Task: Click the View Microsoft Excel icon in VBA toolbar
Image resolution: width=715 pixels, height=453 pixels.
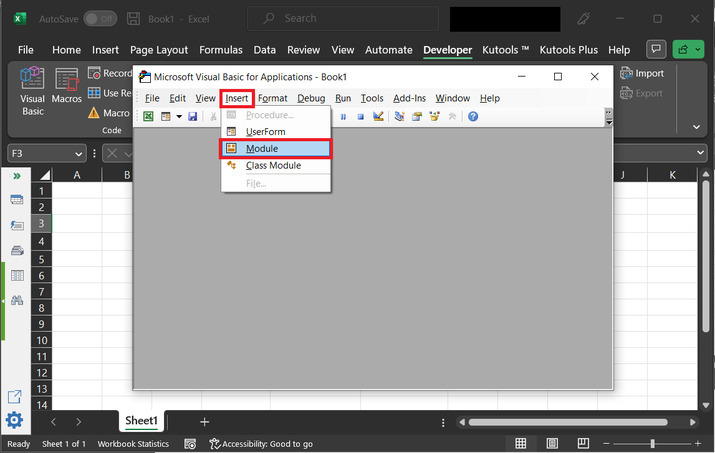Action: [148, 116]
